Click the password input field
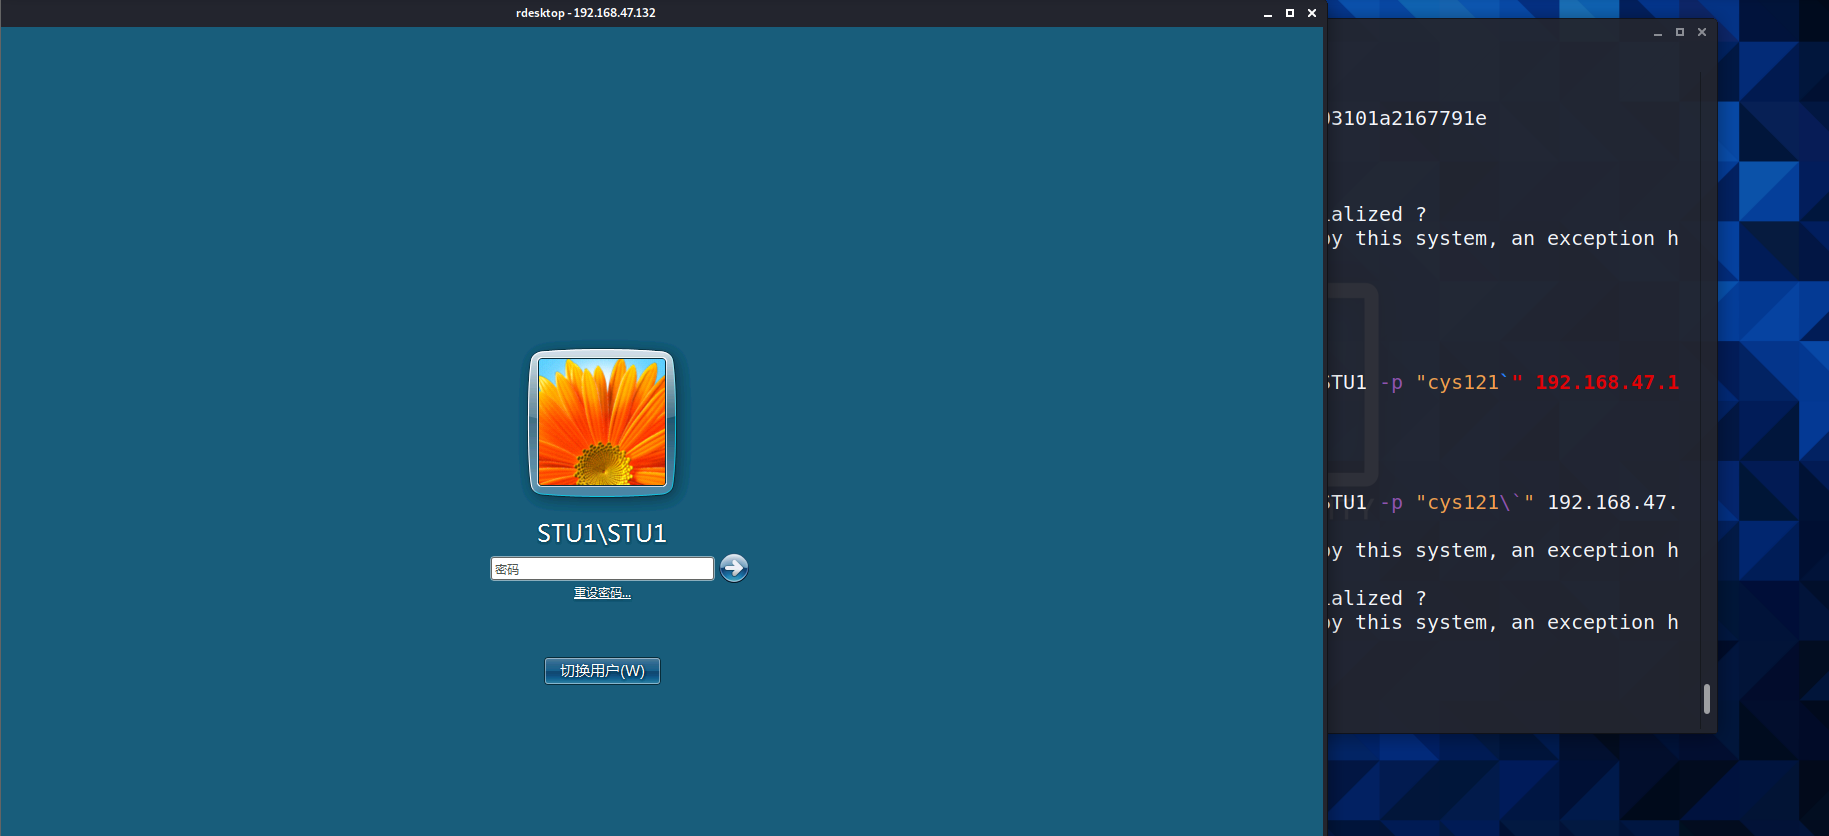1829x836 pixels. 602,569
